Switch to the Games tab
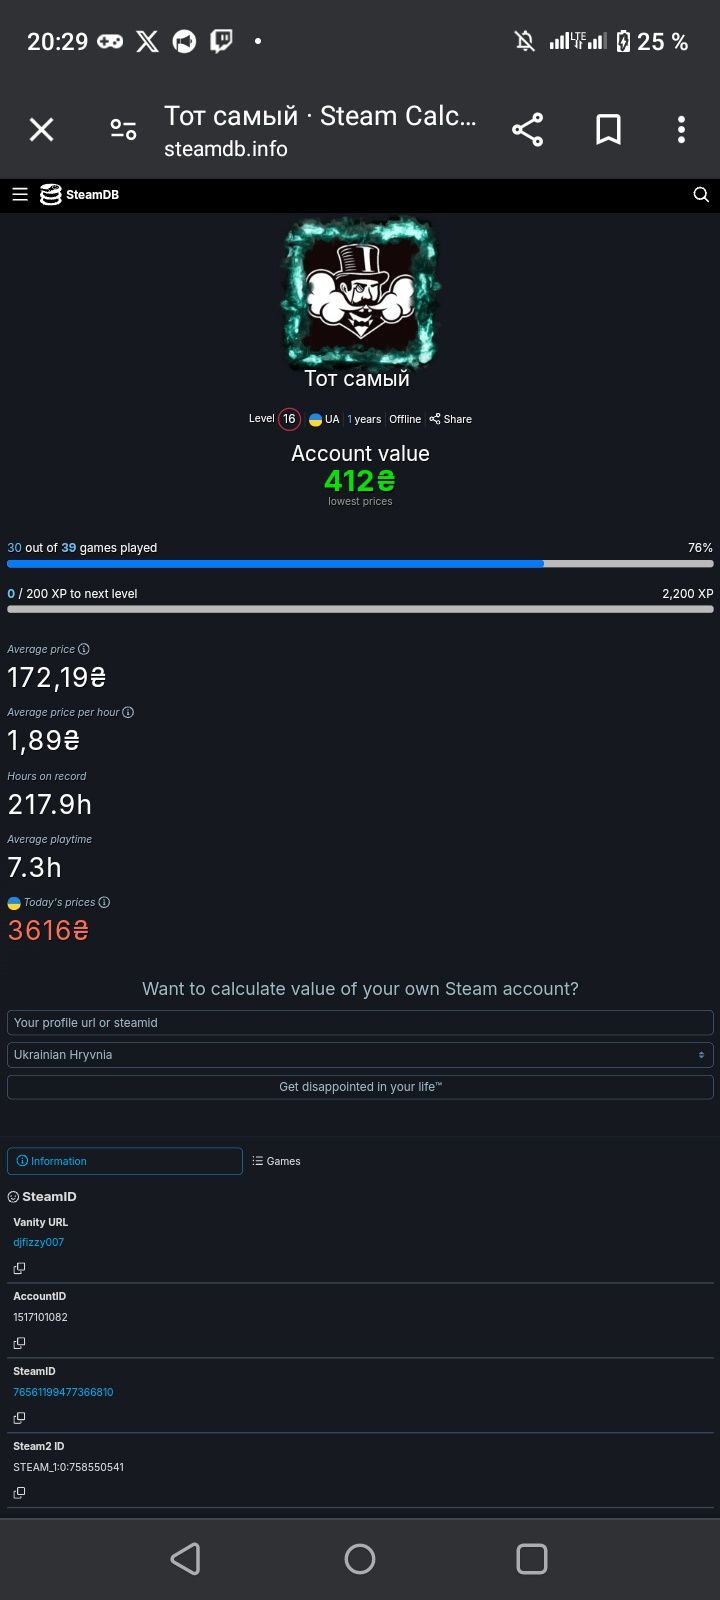720x1600 pixels. point(276,1161)
